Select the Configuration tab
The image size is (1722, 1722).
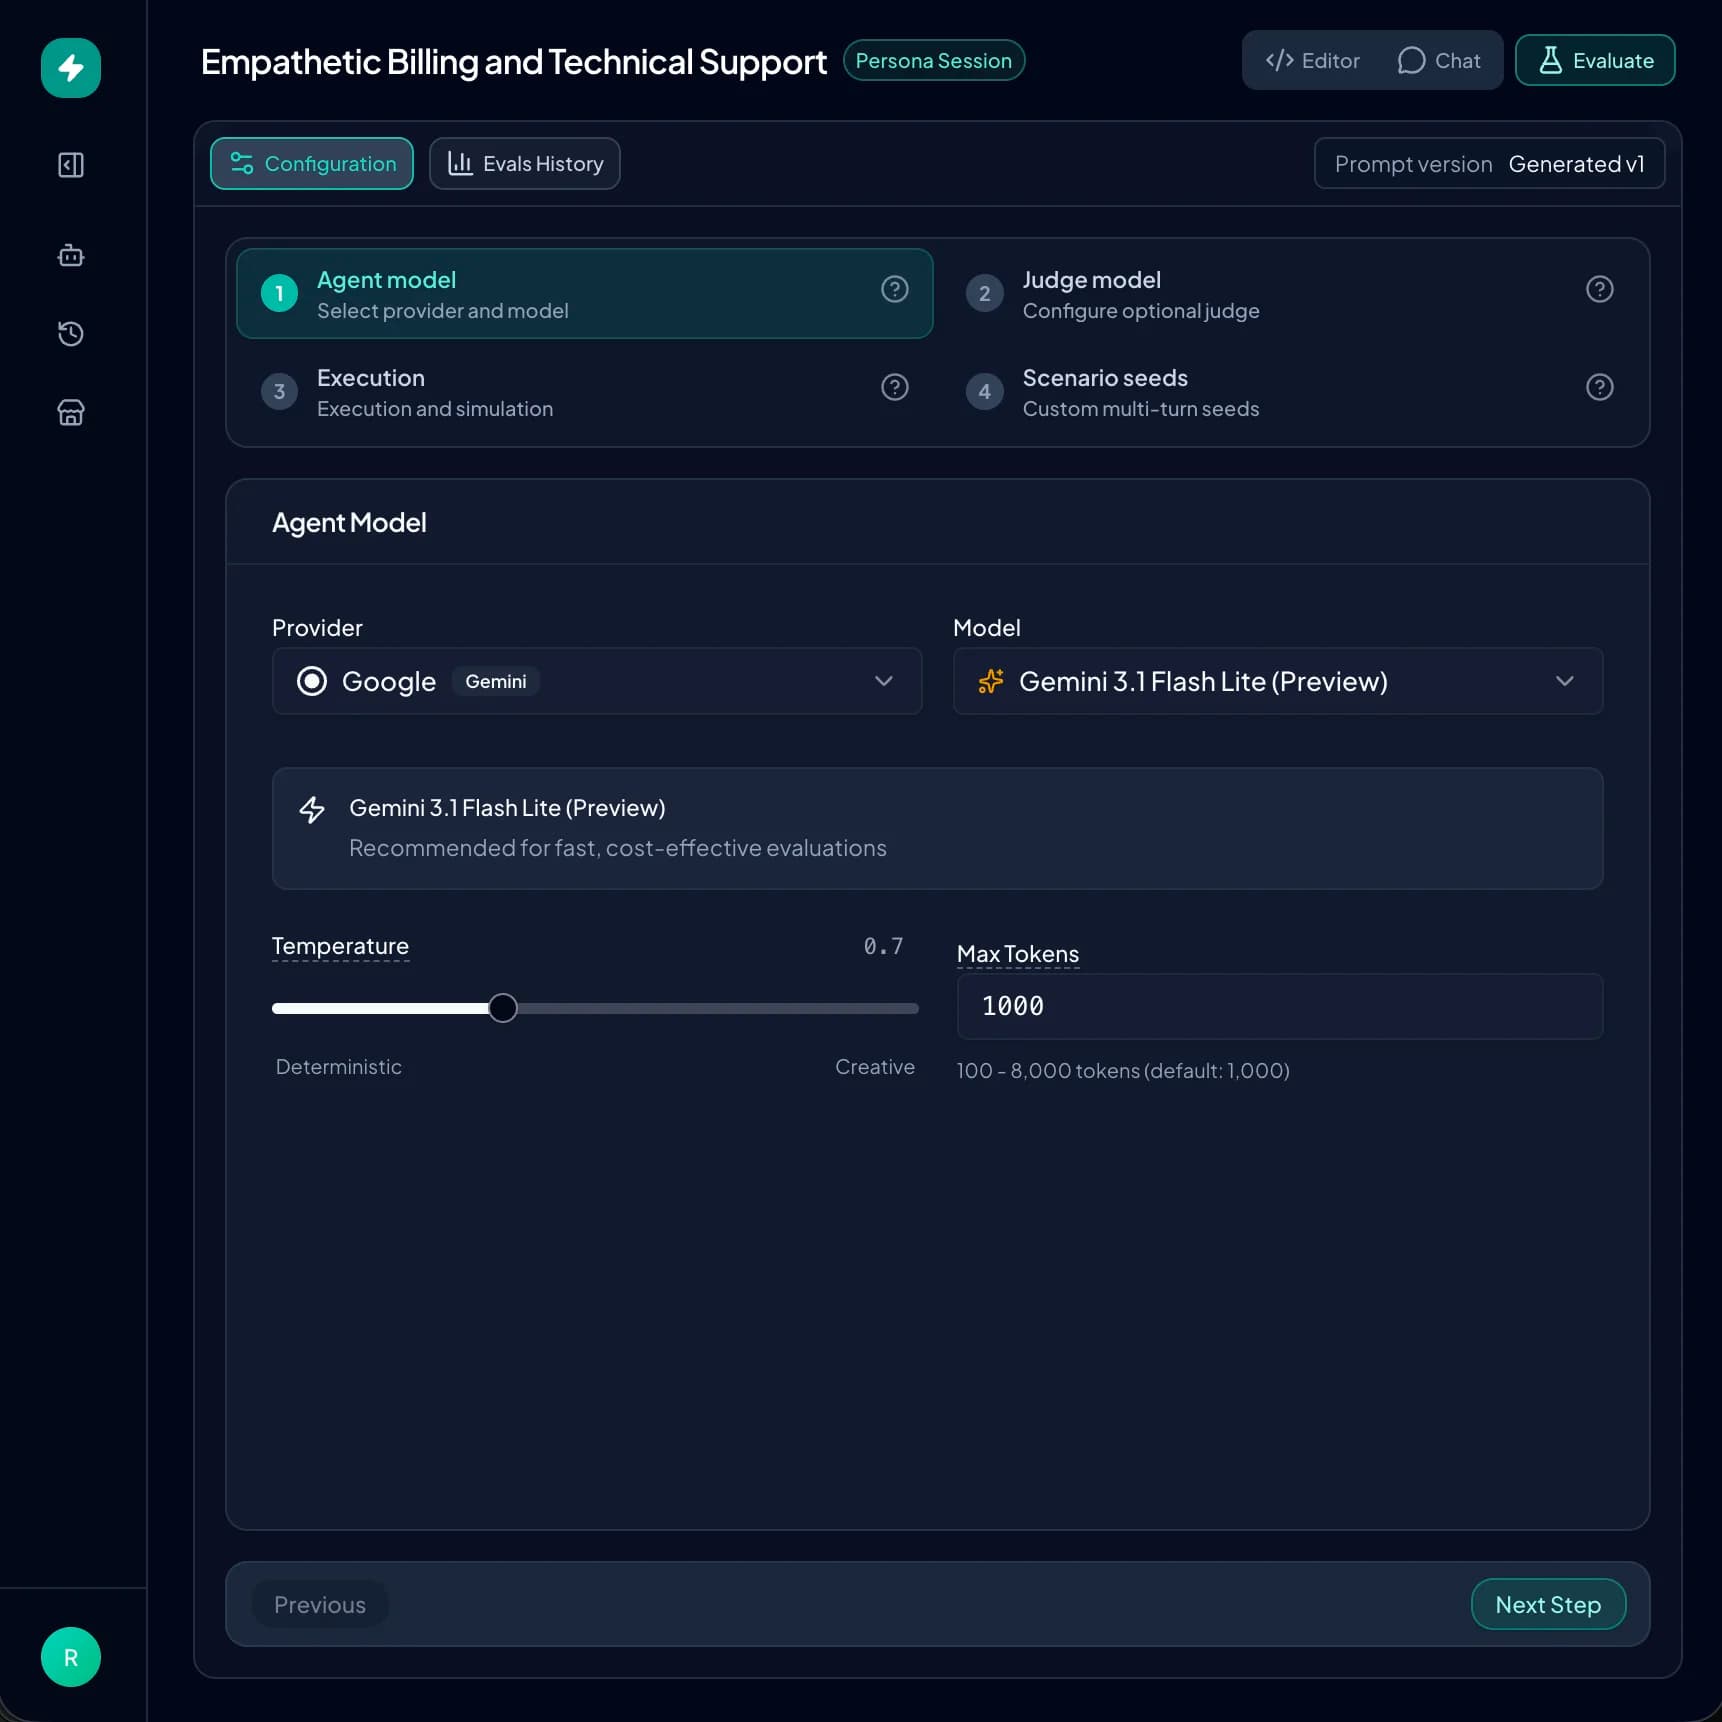coord(312,164)
